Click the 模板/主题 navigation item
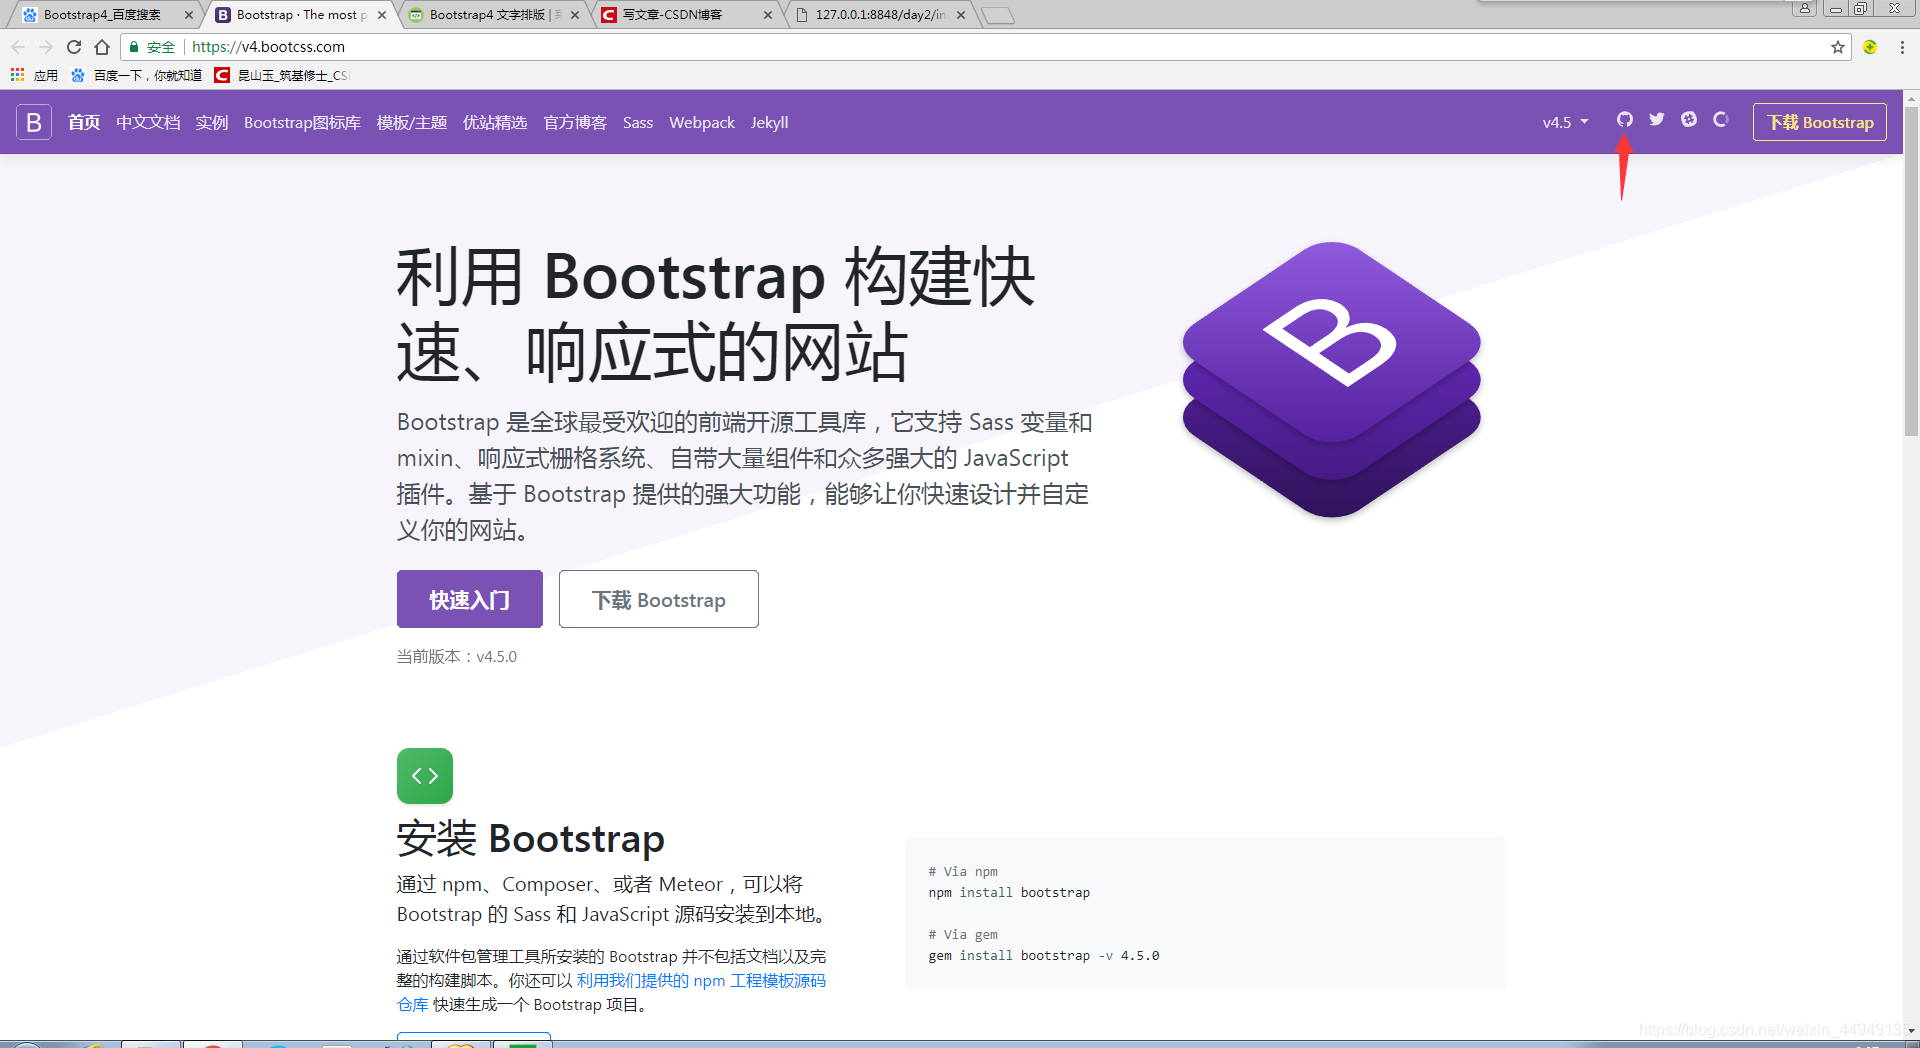Viewport: 1920px width, 1048px height. click(411, 122)
